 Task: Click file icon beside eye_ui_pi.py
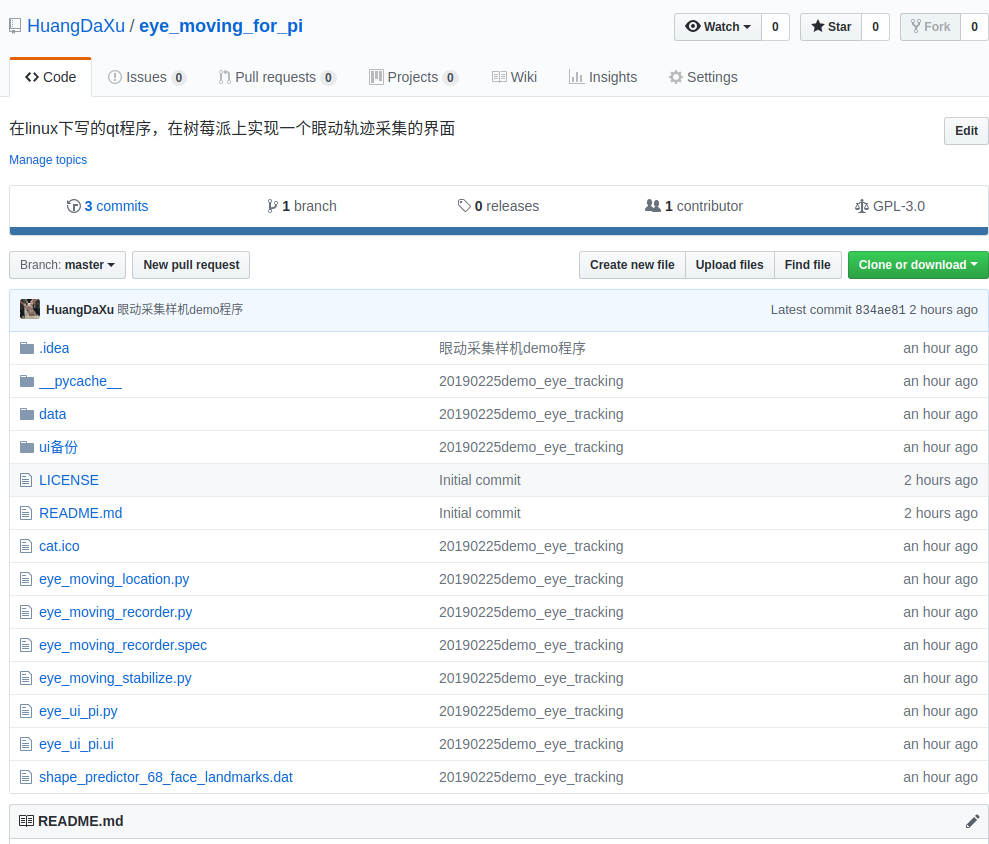(x=26, y=711)
